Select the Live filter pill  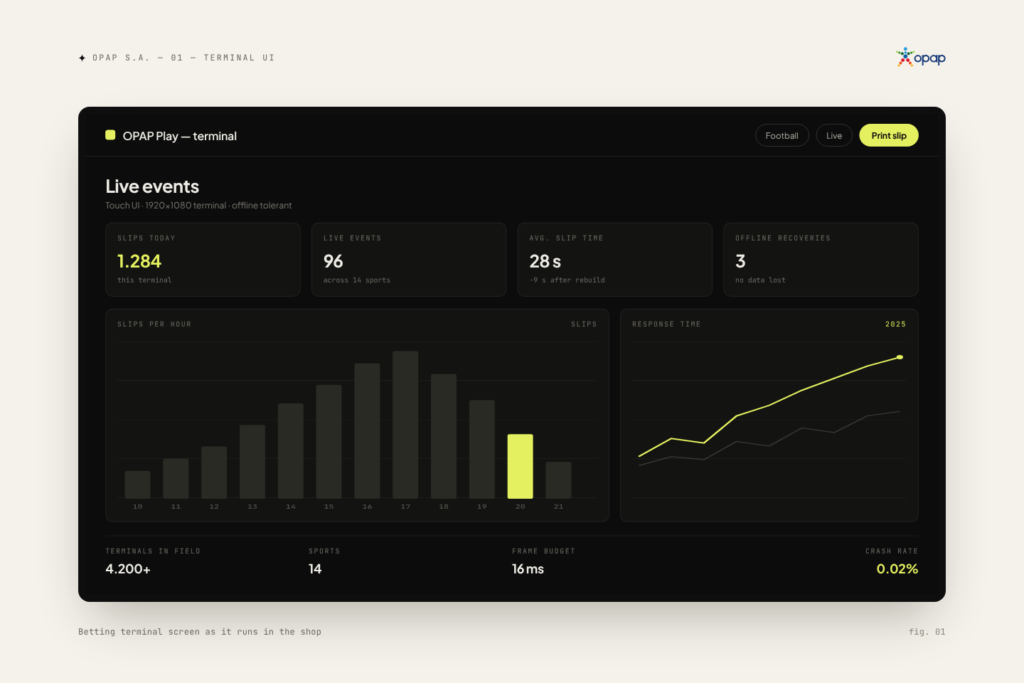[x=834, y=136]
